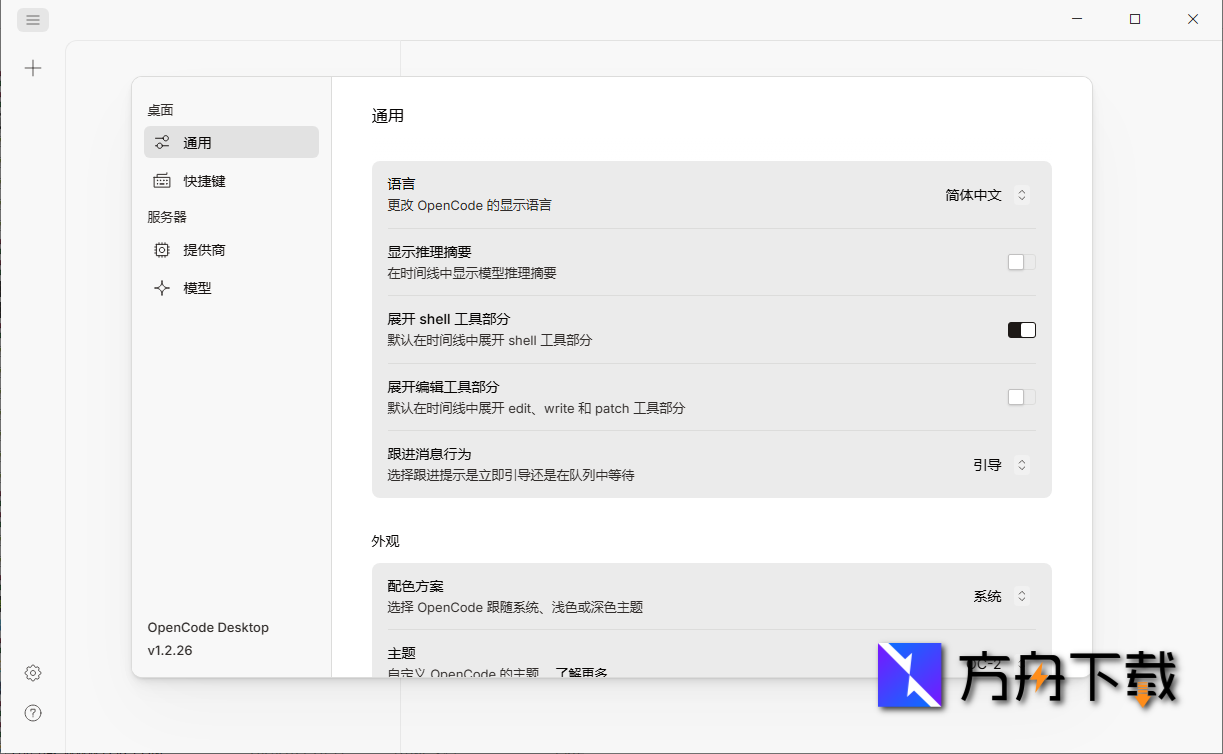Viewport: 1223px width, 754px height.
Task: Open settings with the bottom-left gear icon
Action: [32, 673]
